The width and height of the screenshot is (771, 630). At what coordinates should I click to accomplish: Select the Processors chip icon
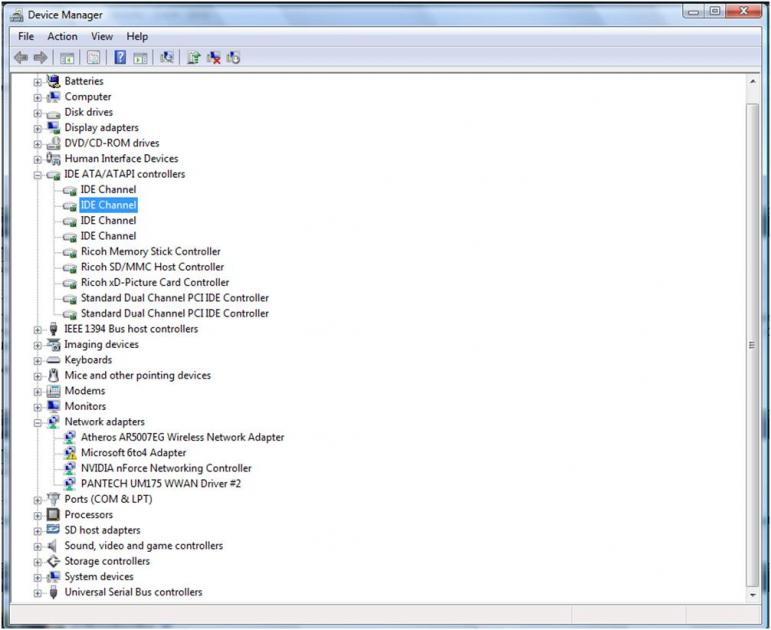[53, 514]
